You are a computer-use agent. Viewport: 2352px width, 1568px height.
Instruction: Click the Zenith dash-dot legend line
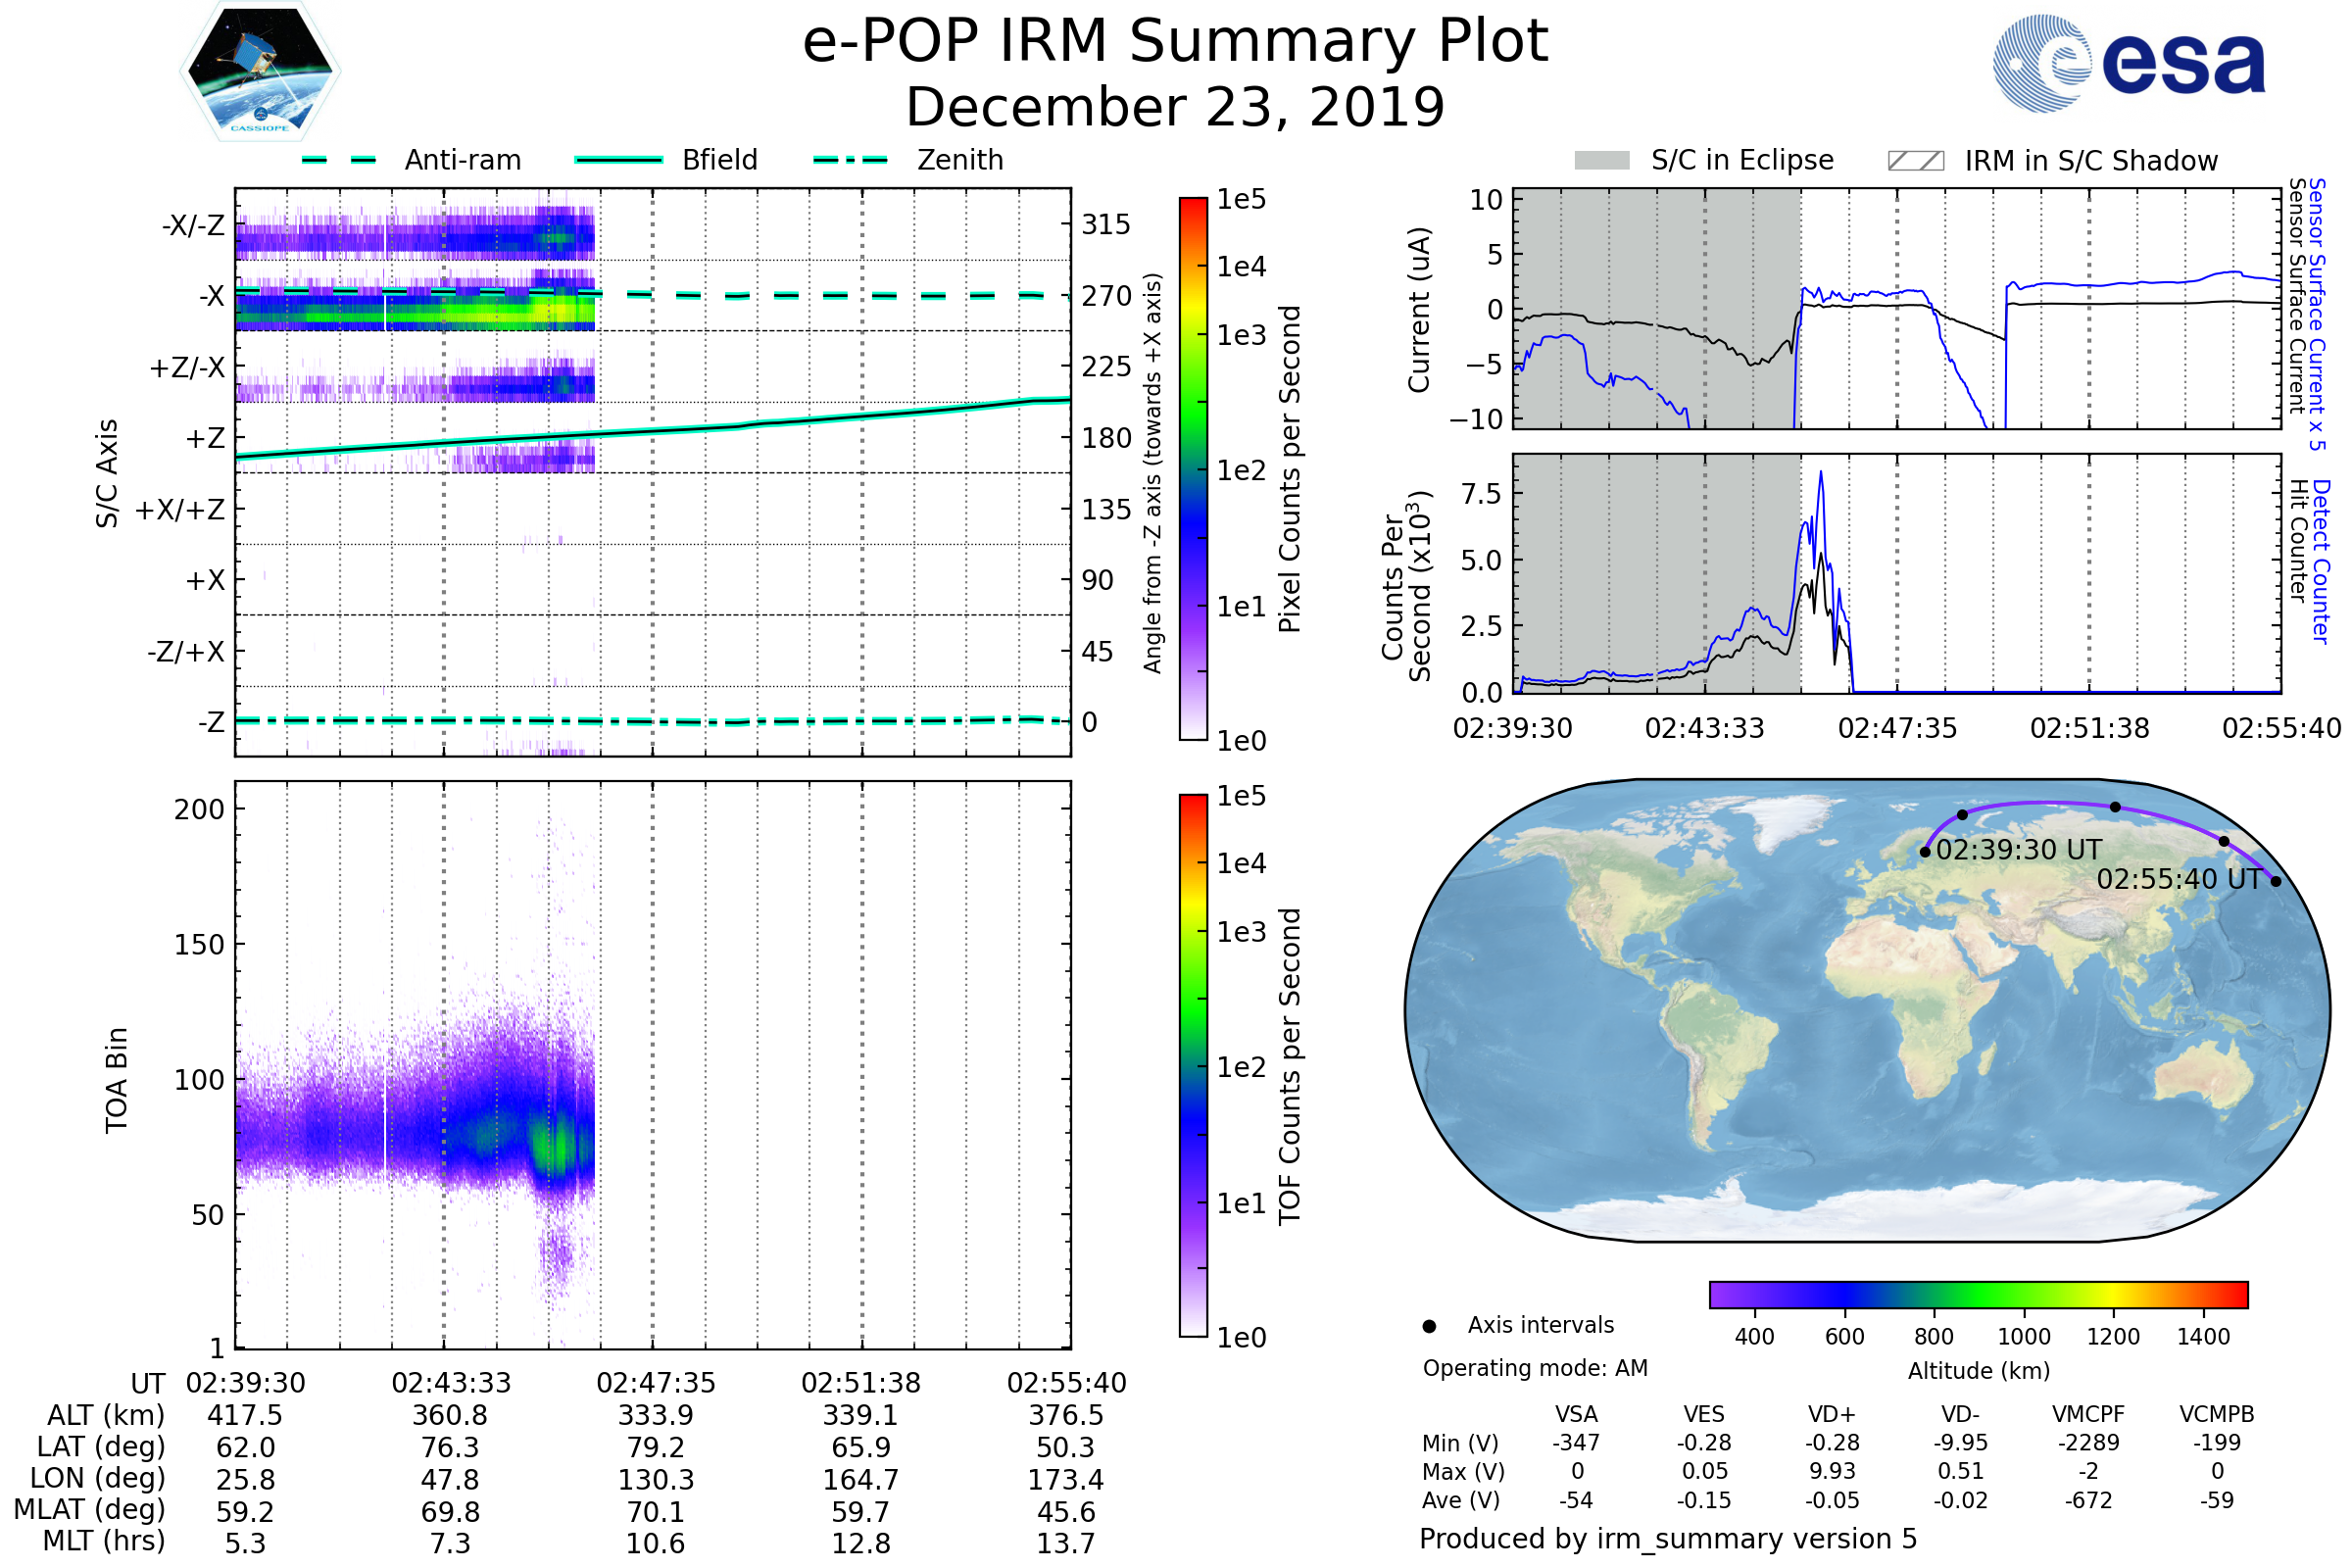[x=851, y=160]
